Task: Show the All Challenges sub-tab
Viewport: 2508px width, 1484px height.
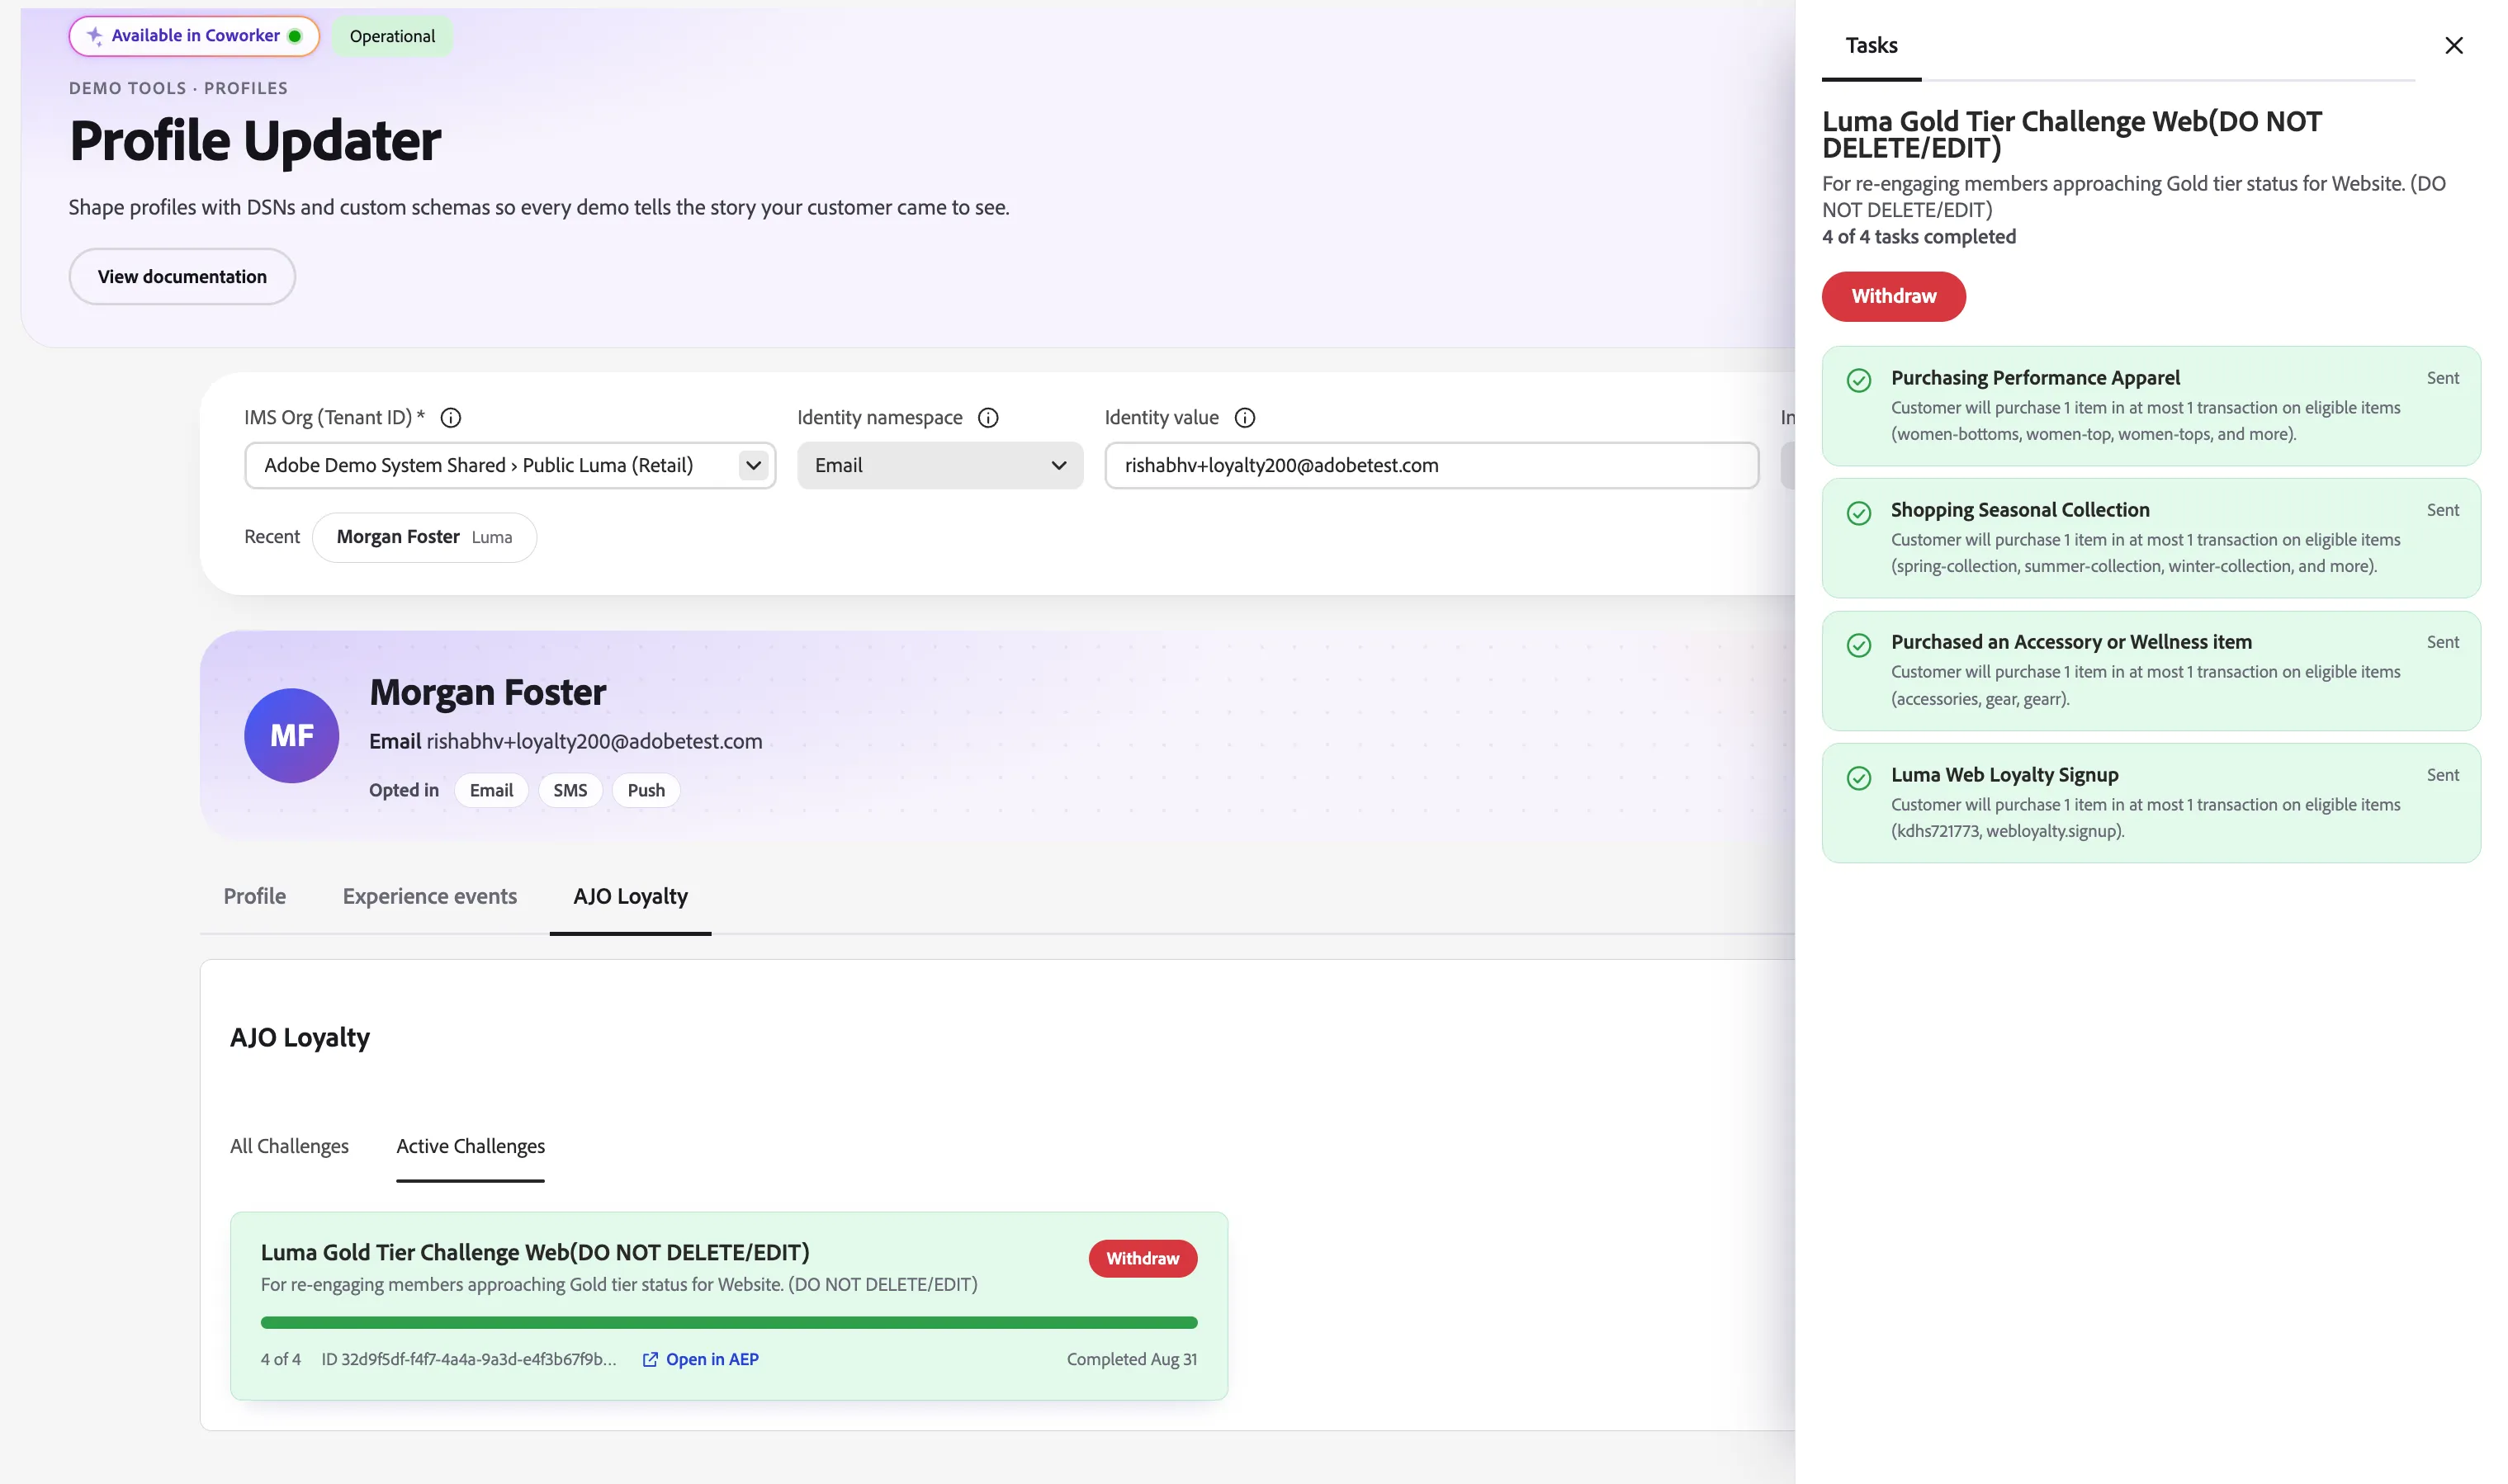Action: click(x=289, y=1146)
